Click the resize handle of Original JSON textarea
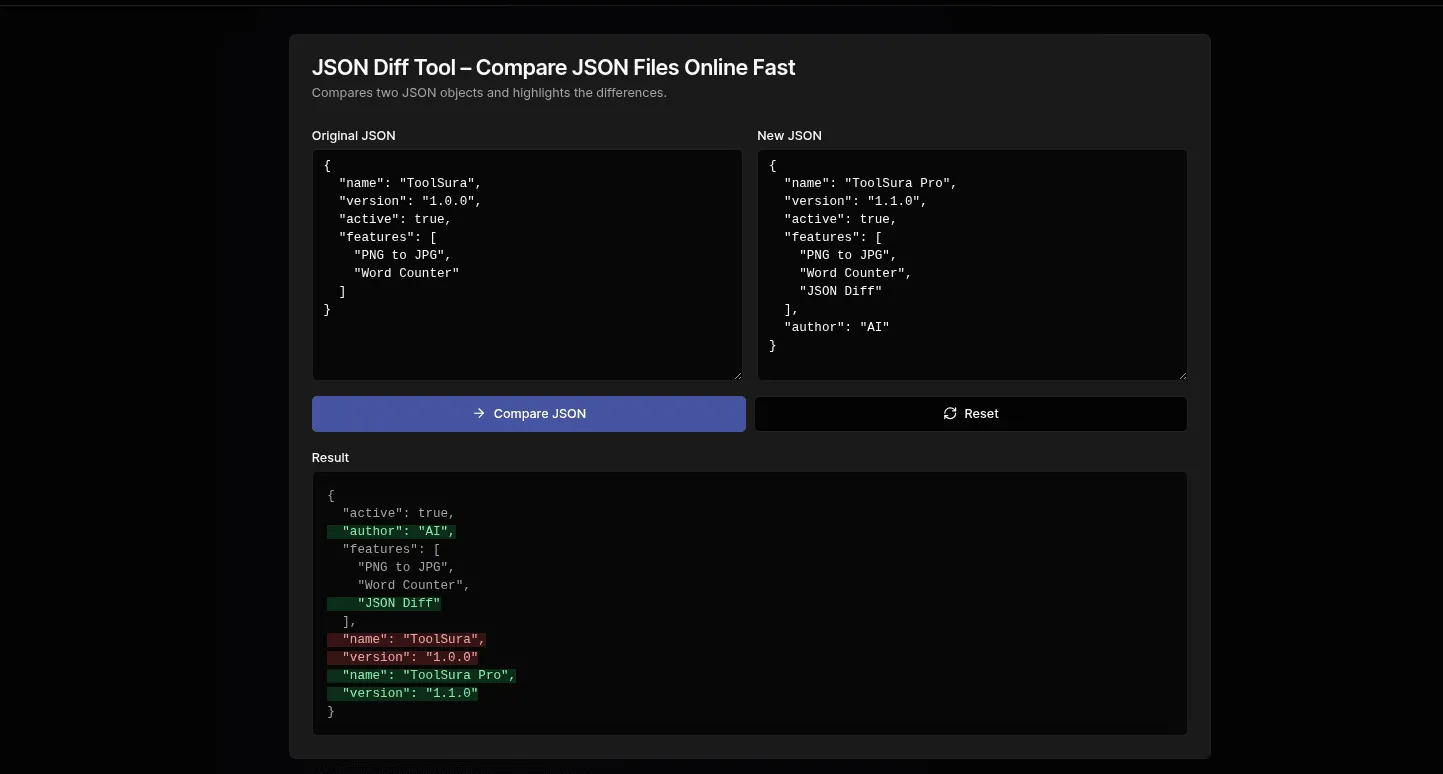The image size is (1443, 774). pos(739,374)
